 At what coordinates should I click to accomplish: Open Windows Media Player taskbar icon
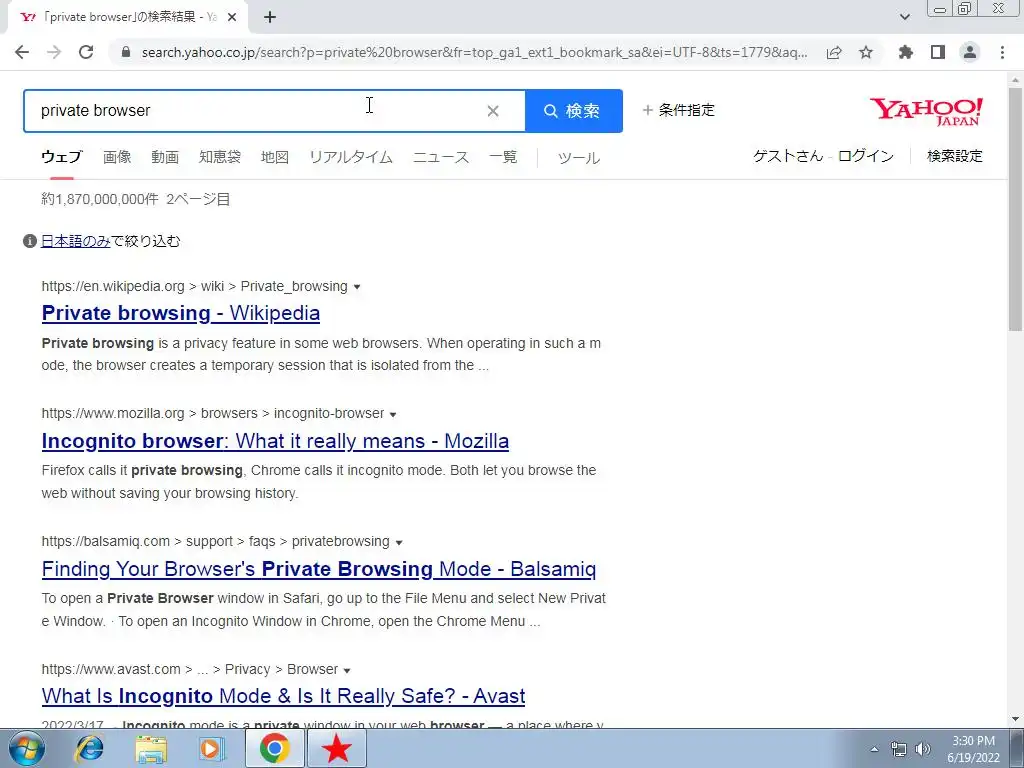212,748
